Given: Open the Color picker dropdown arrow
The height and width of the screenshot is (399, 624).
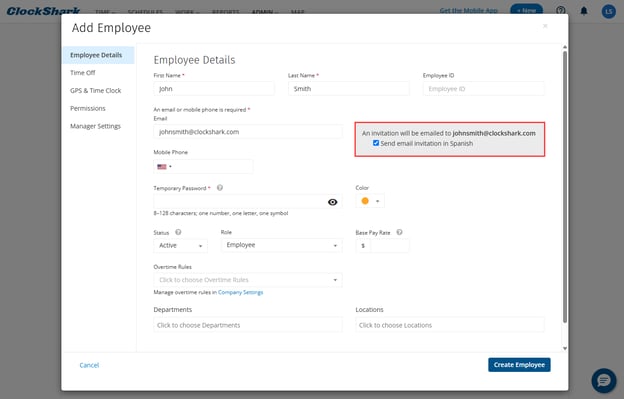Looking at the screenshot, I should click(377, 201).
